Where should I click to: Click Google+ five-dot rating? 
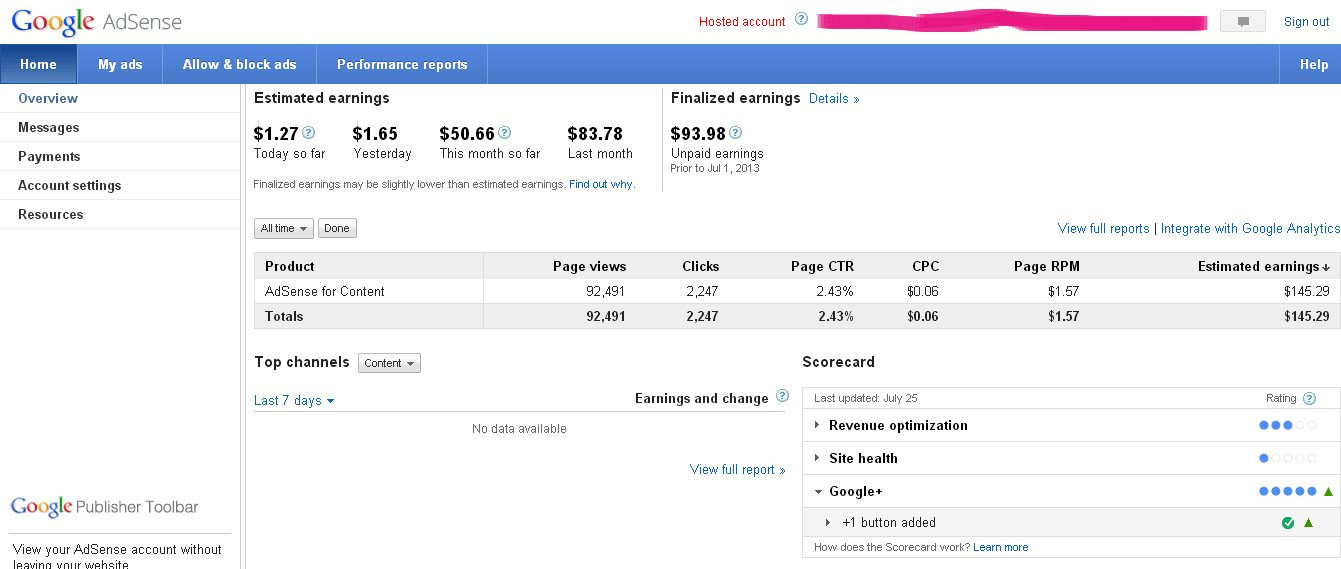coord(1288,491)
